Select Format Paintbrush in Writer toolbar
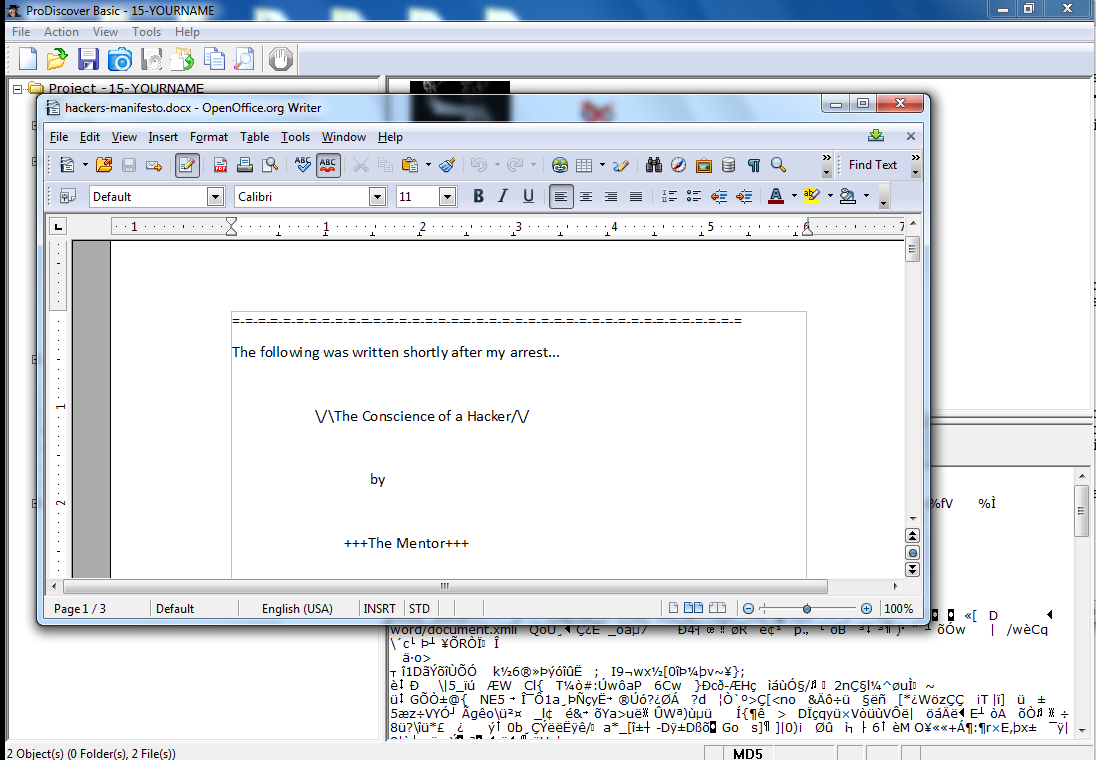The image size is (1096, 760). pos(447,165)
